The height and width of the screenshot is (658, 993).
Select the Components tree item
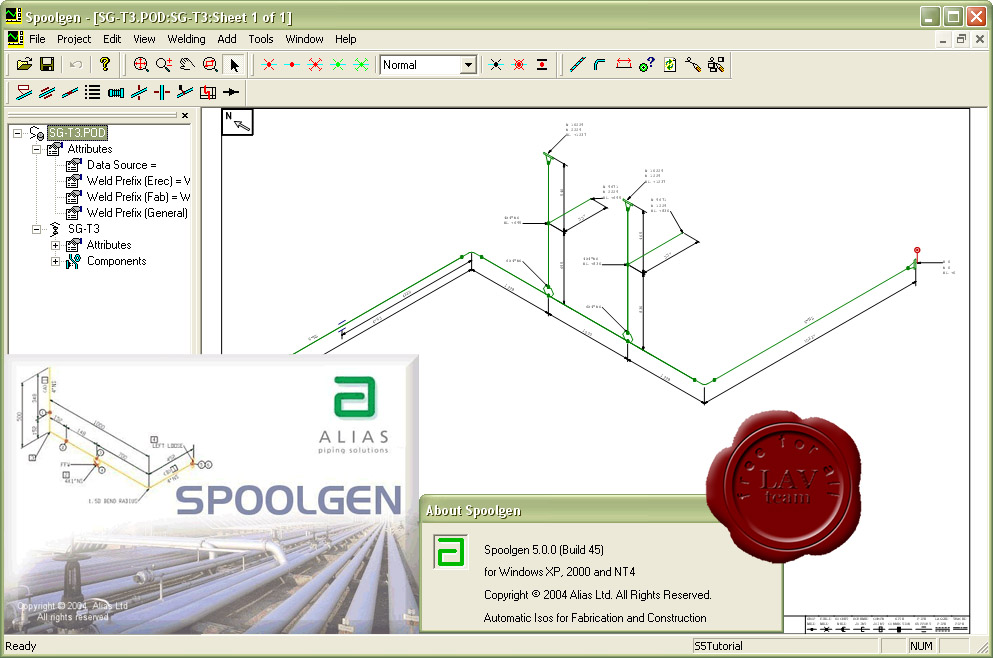coord(117,261)
